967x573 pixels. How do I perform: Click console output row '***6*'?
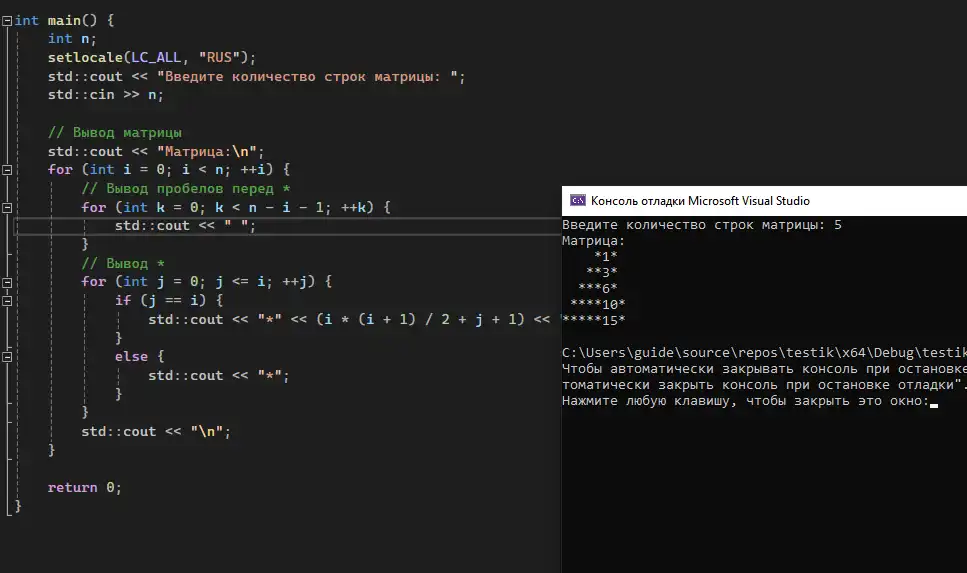598,289
